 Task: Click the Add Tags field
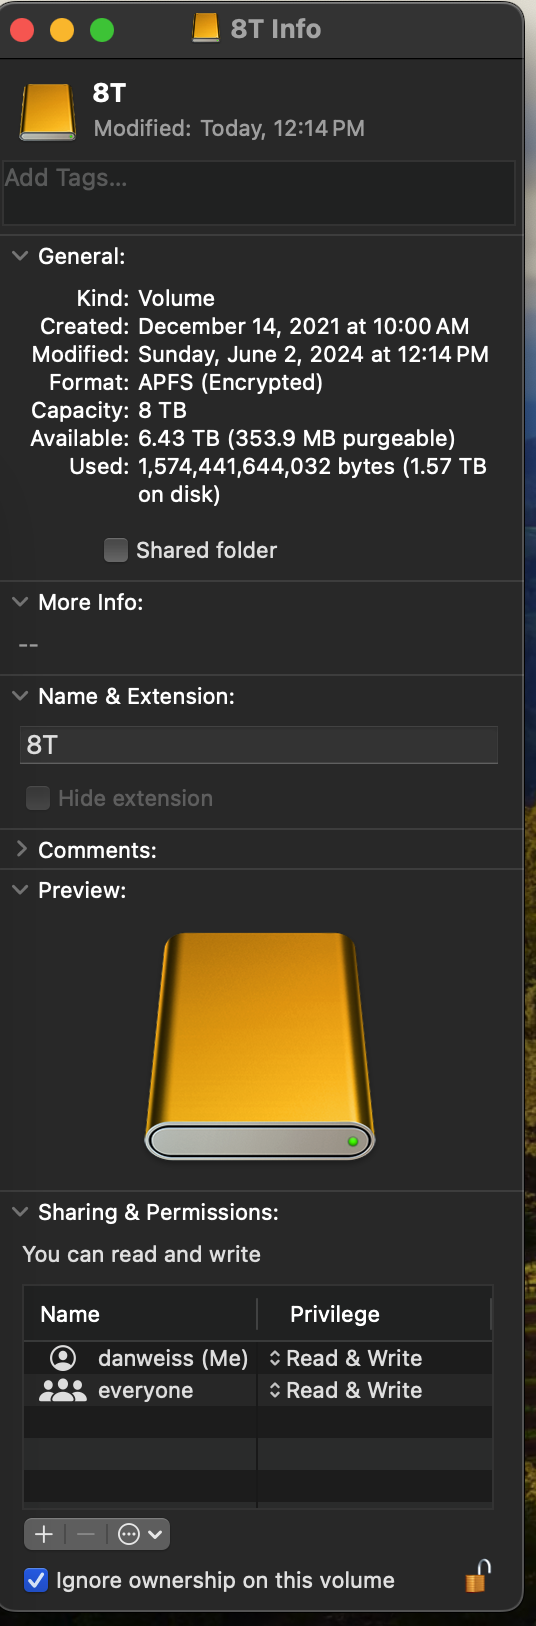259,193
